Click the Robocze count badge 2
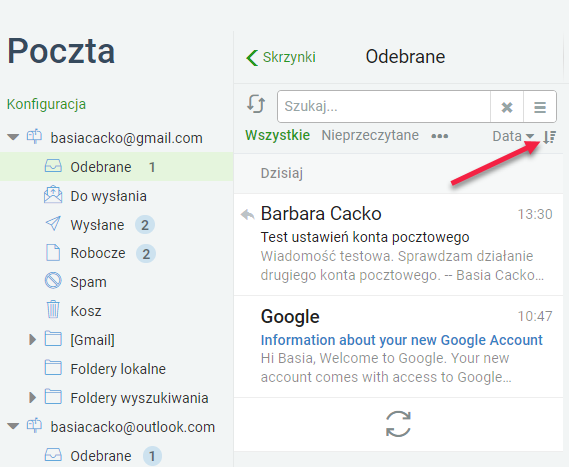Screen dimensions: 569x467 coord(146,254)
